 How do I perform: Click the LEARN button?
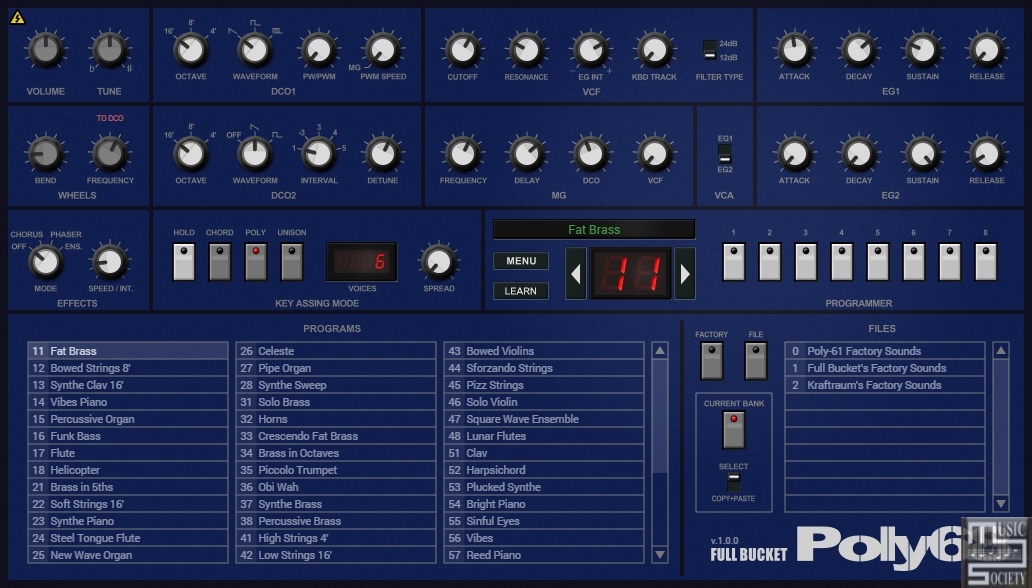(521, 290)
